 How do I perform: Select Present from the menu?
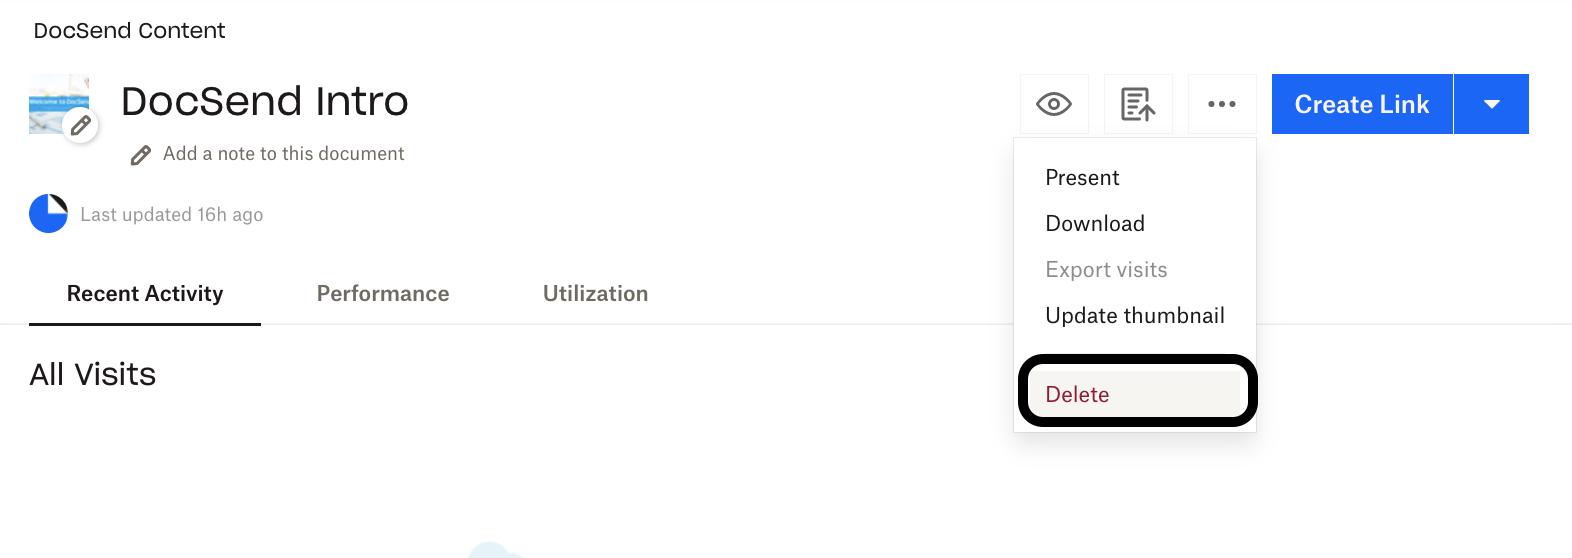(1082, 178)
